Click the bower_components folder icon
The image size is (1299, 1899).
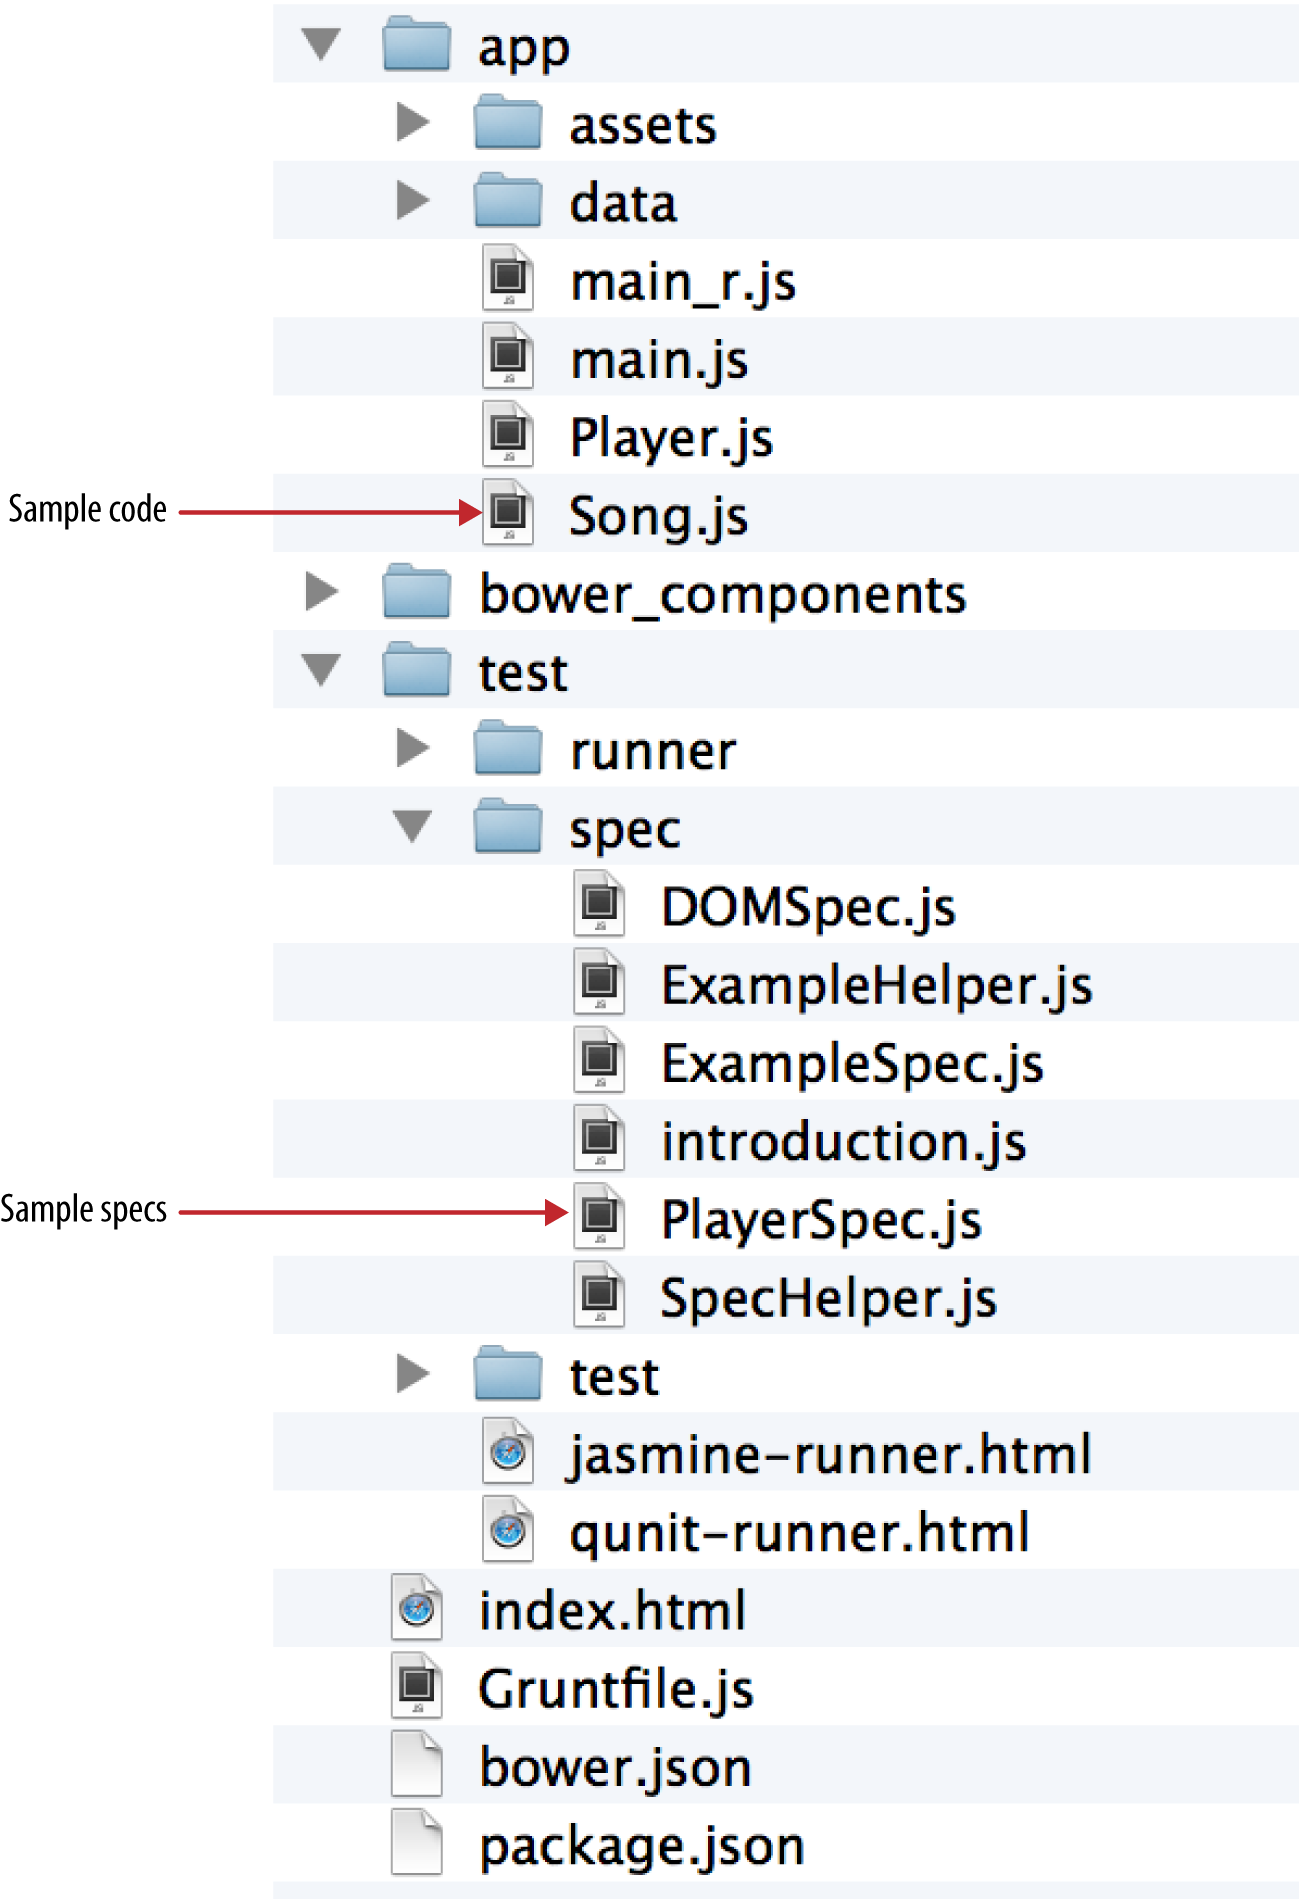point(416,592)
